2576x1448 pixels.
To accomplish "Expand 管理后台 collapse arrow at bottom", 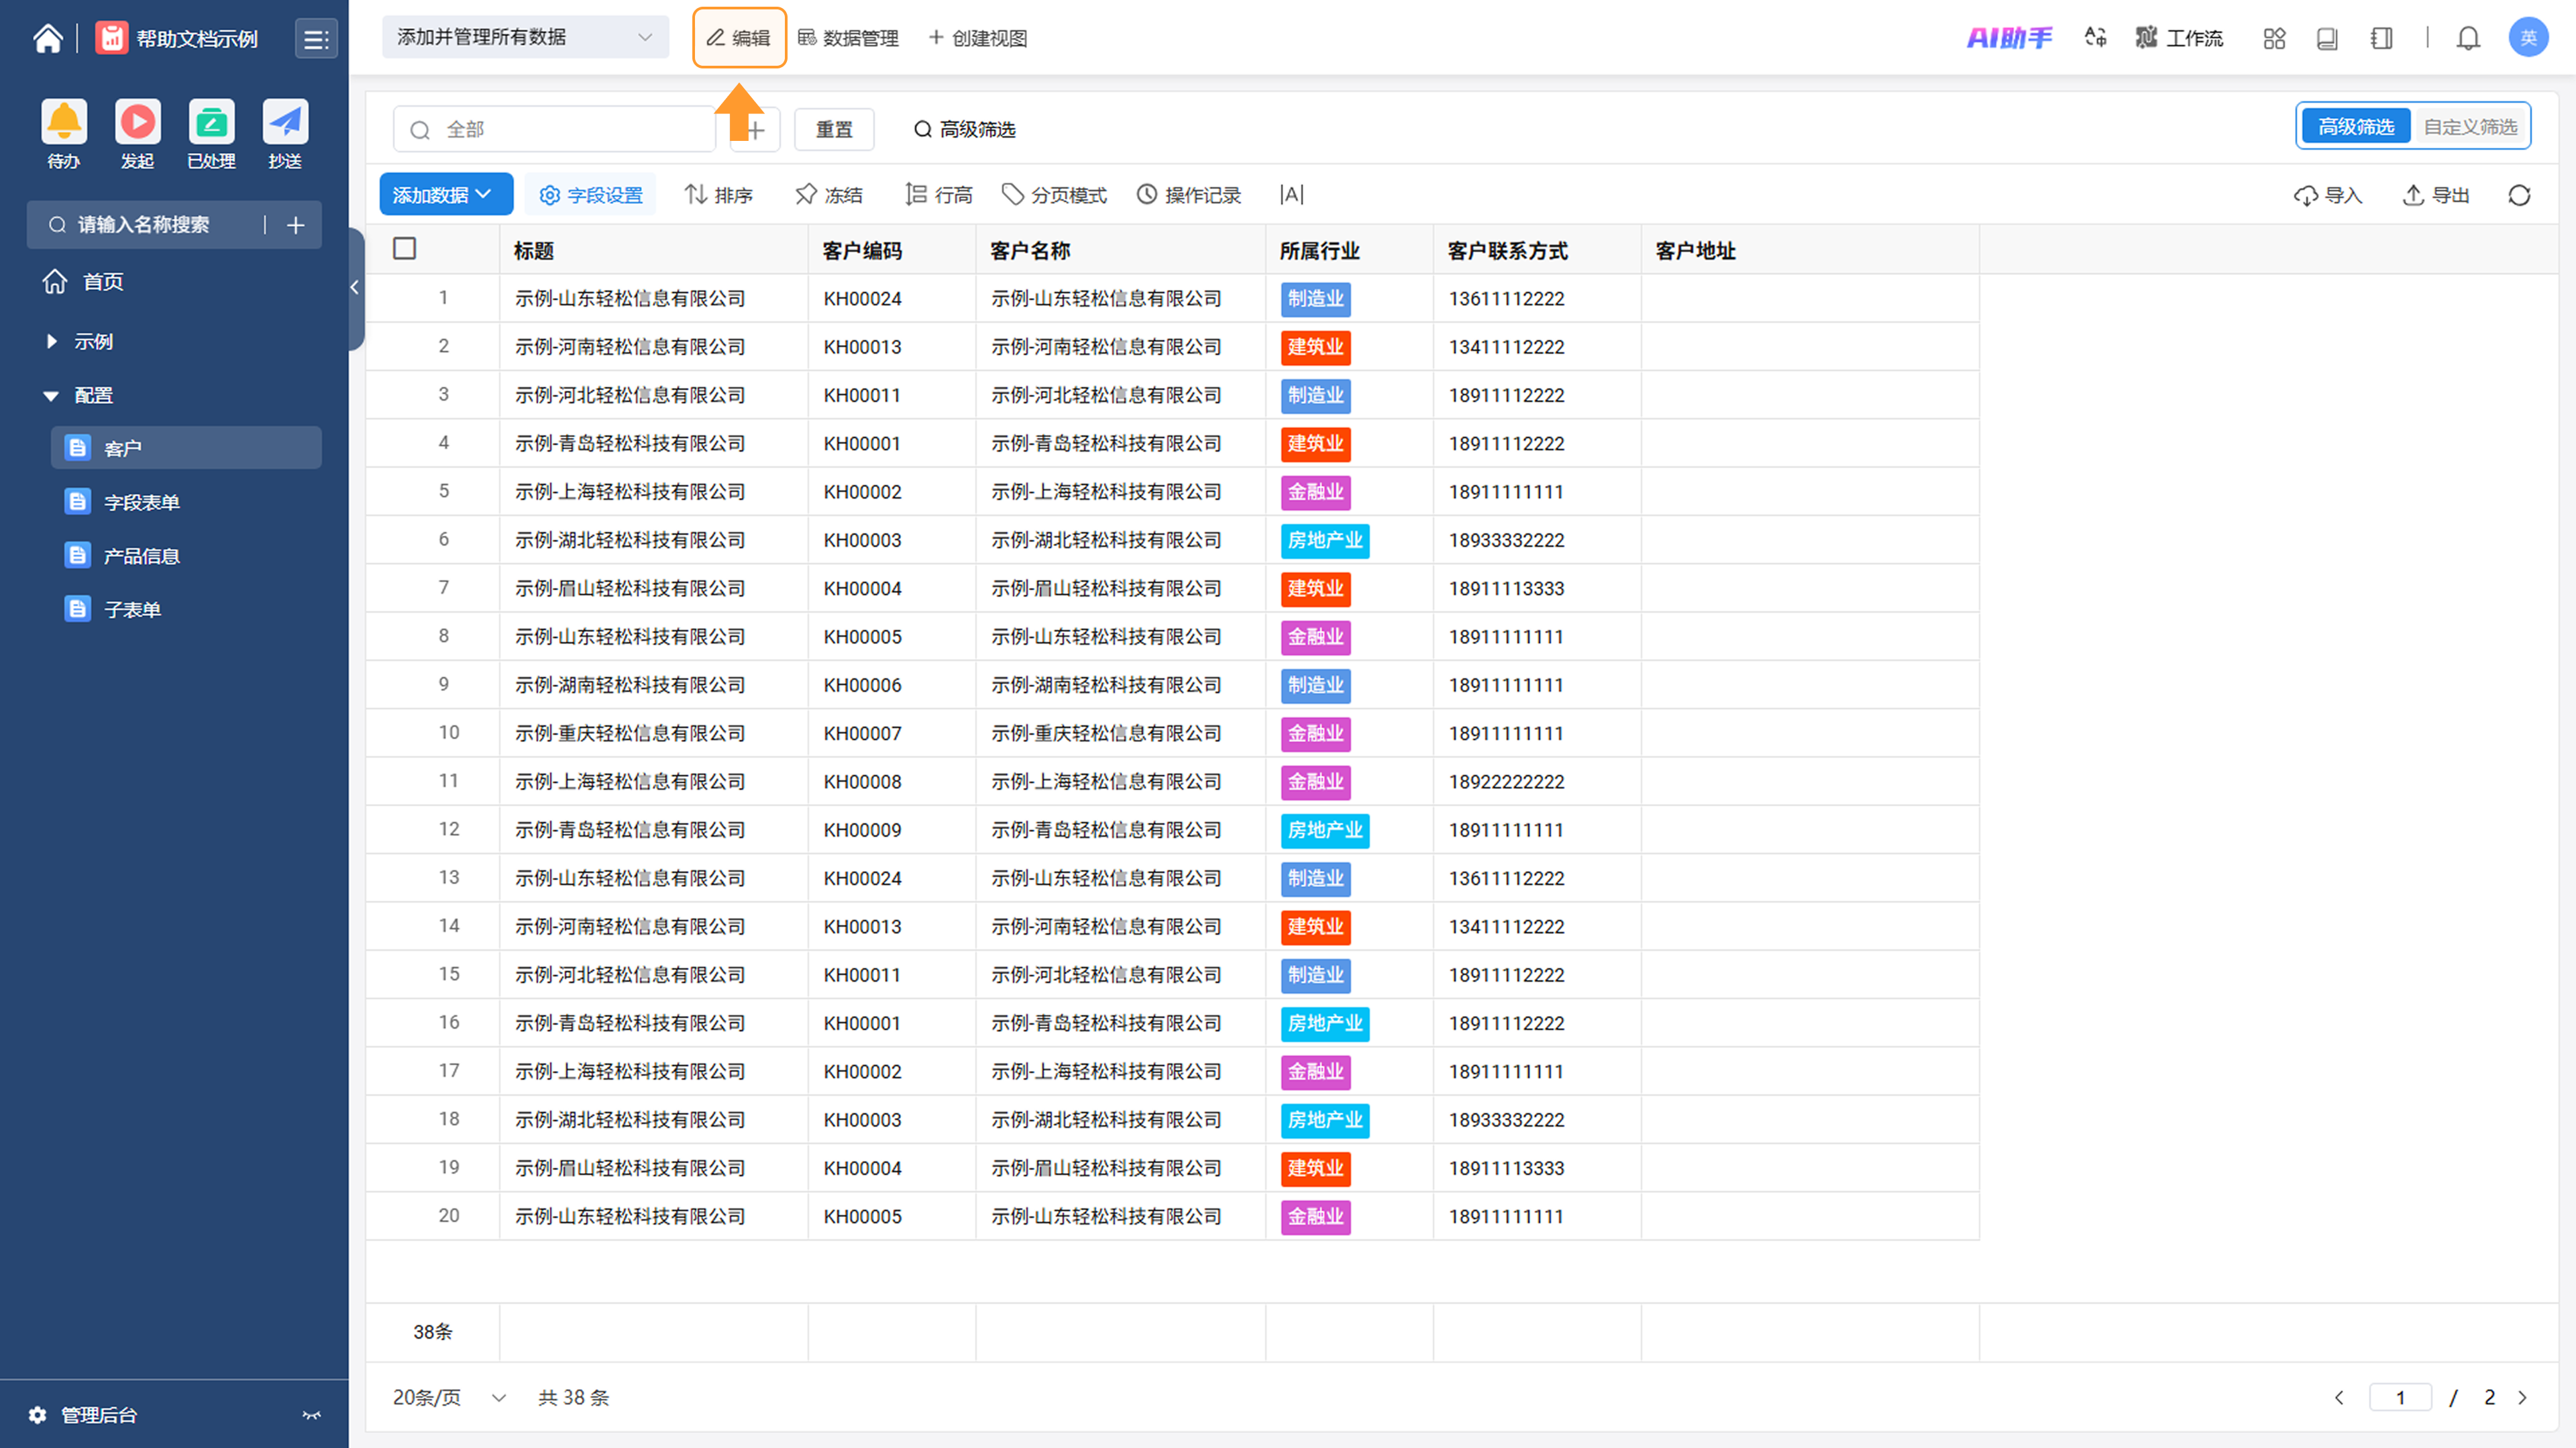I will click(312, 1415).
